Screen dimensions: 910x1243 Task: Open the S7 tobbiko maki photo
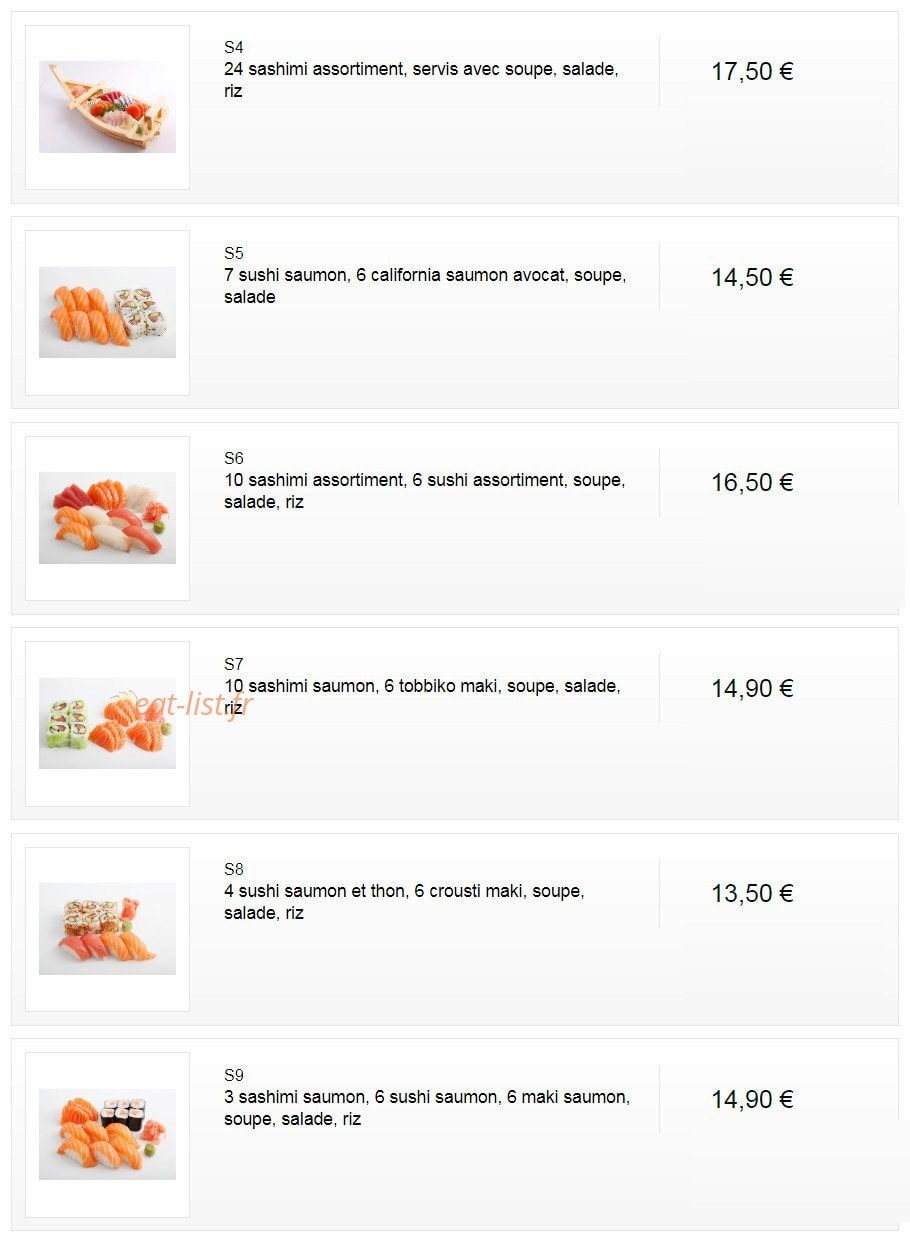point(107,723)
